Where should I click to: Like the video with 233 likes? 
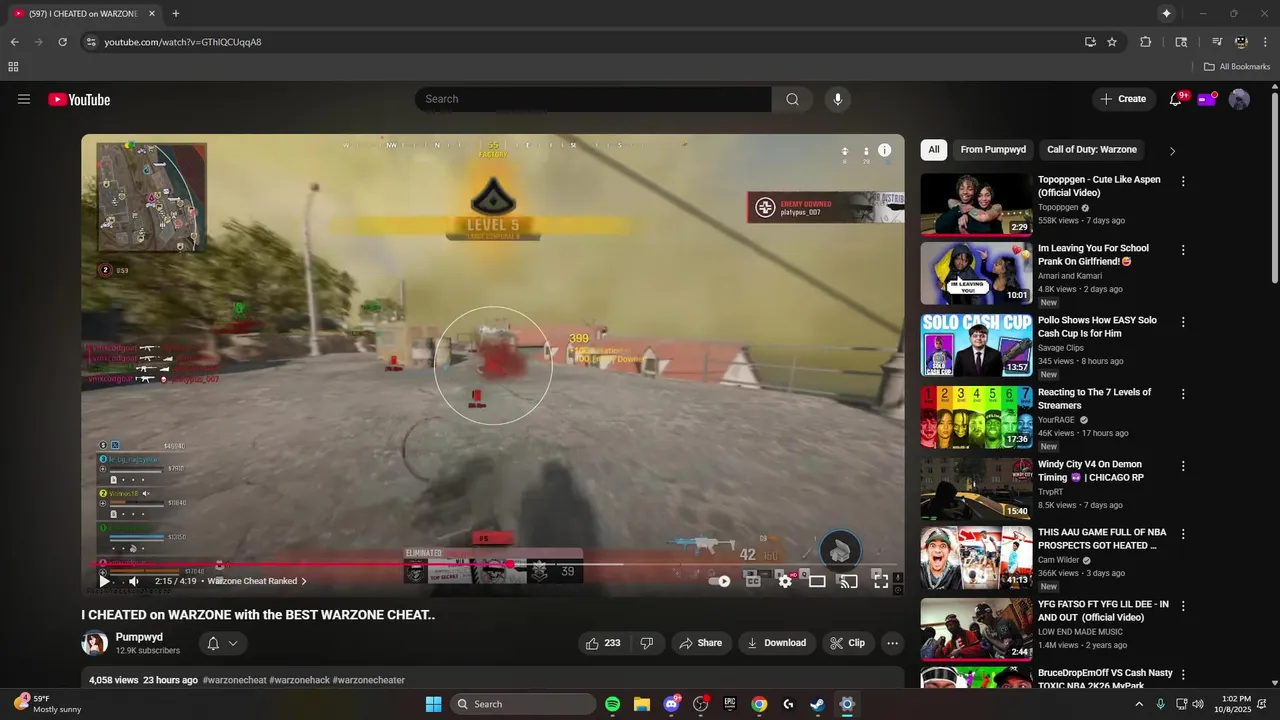[605, 643]
